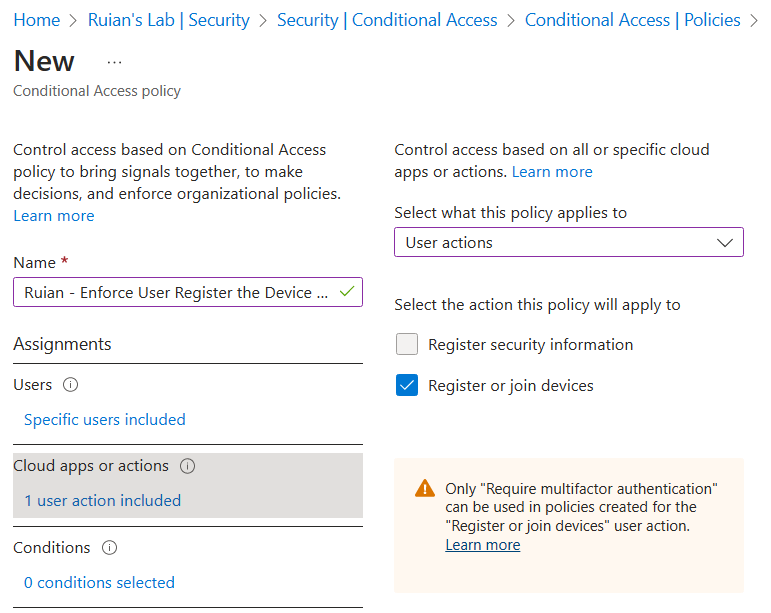Viewport: 771px width, 613px height.
Task: Click the Conditions info icon
Action: pyautogui.click(x=109, y=548)
